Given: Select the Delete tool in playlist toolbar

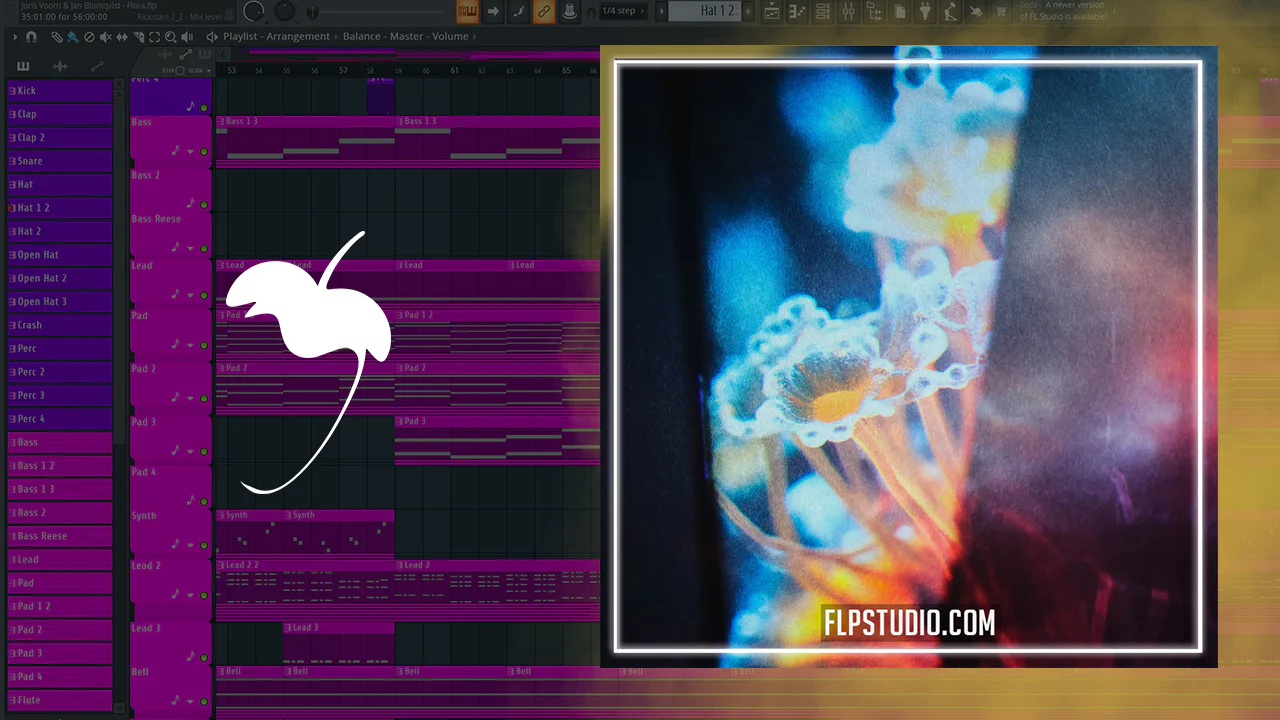Looking at the screenshot, I should 89,37.
